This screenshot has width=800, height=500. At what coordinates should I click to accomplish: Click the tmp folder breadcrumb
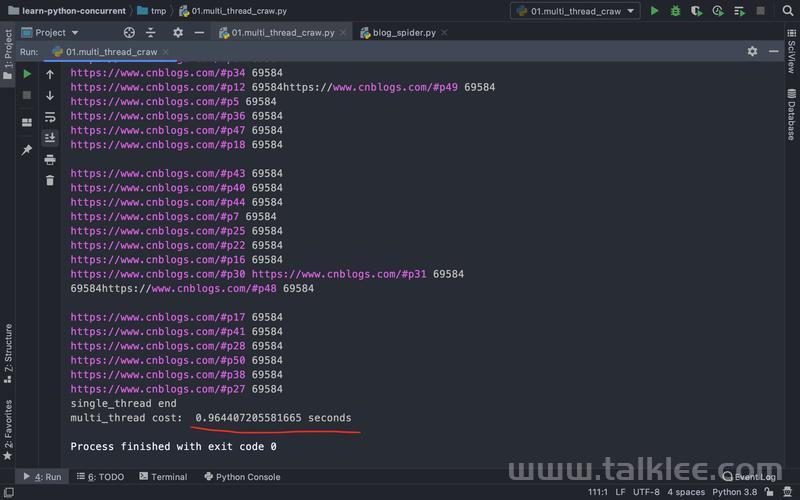coord(152,11)
